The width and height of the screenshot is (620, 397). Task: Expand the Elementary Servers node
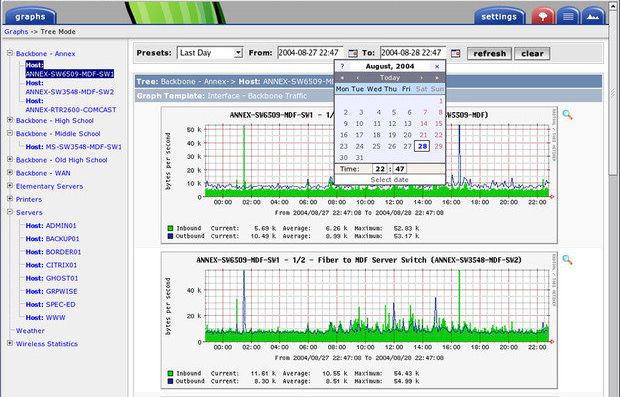point(10,185)
